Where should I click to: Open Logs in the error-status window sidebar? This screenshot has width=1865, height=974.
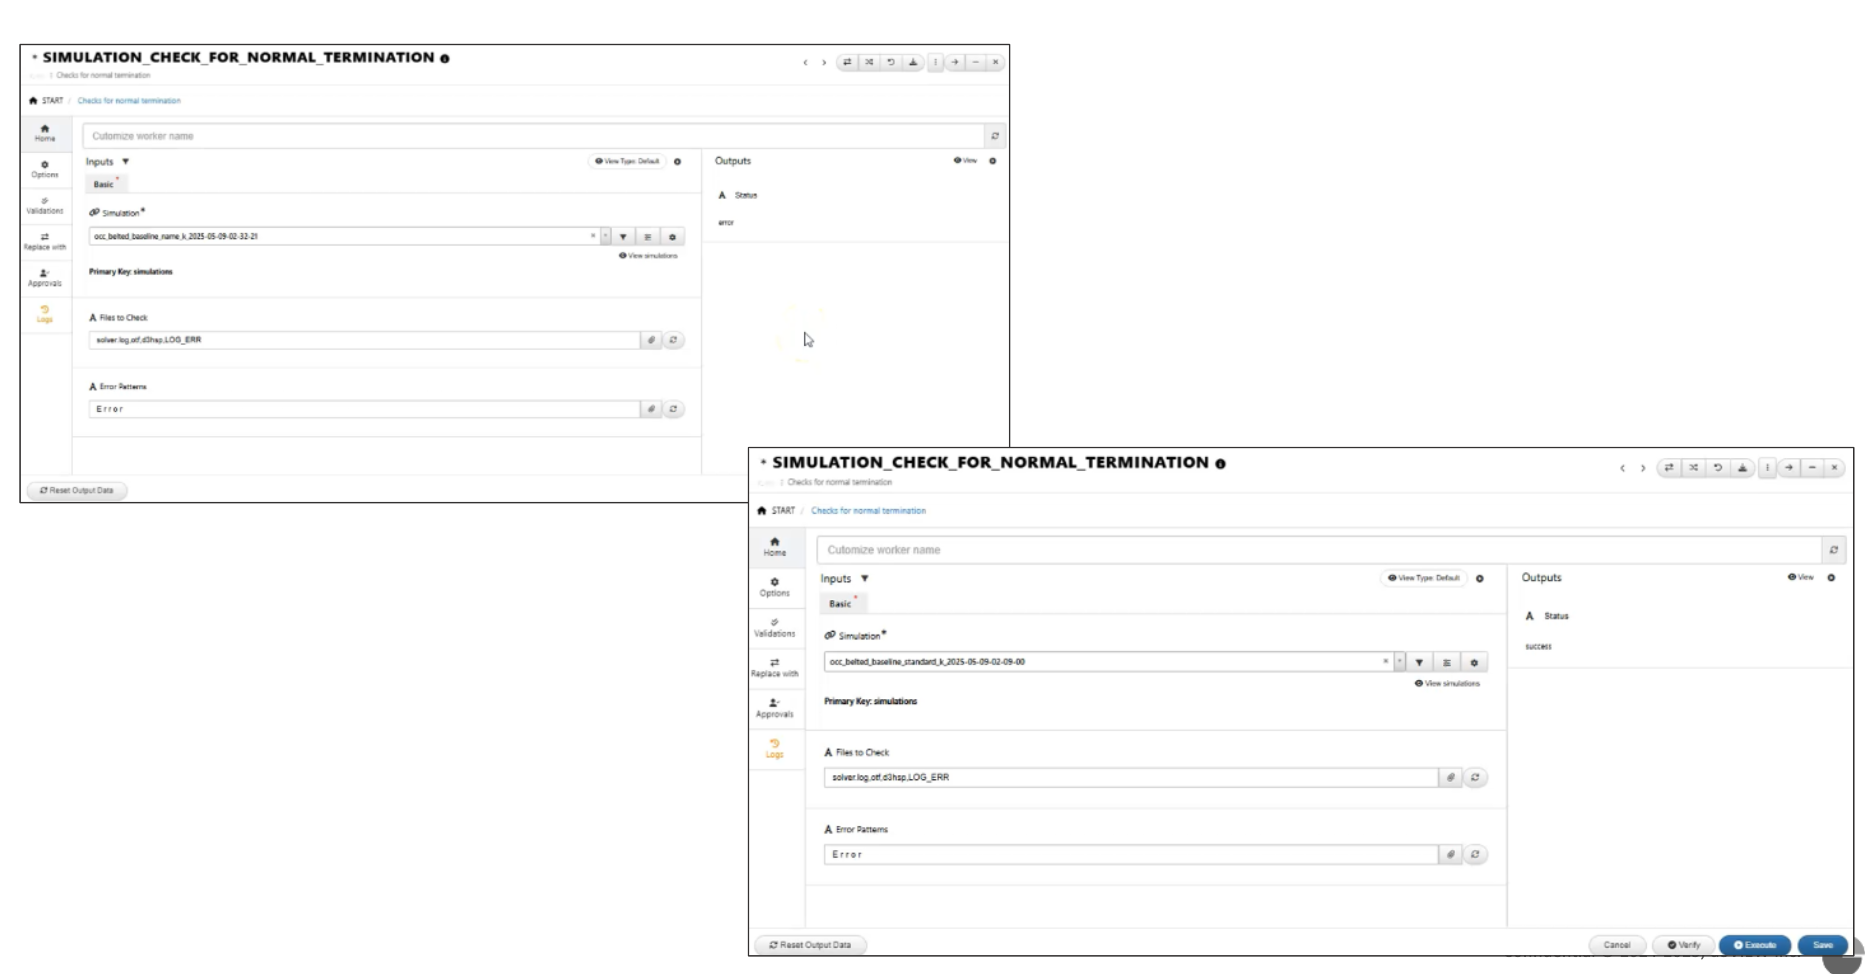point(45,314)
